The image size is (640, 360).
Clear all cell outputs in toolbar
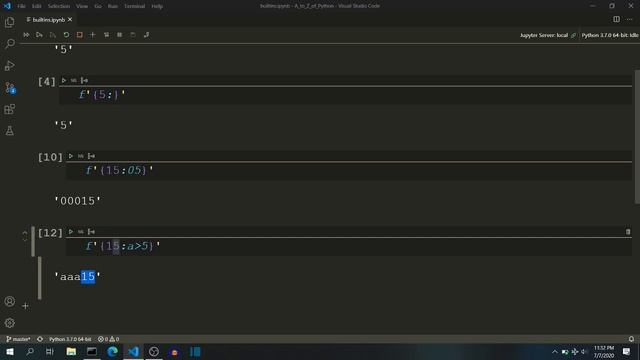pyautogui.click(x=106, y=35)
